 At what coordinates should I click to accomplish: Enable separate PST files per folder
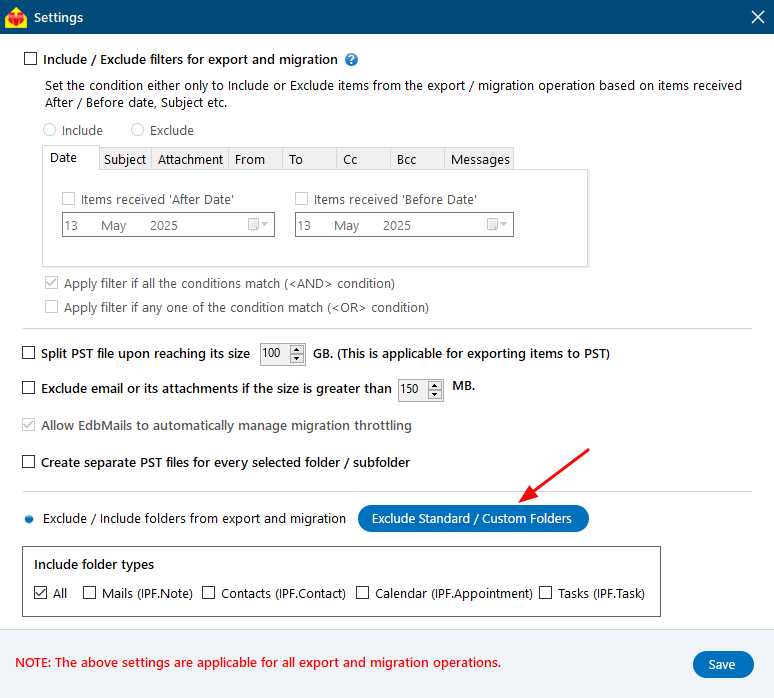click(x=29, y=462)
